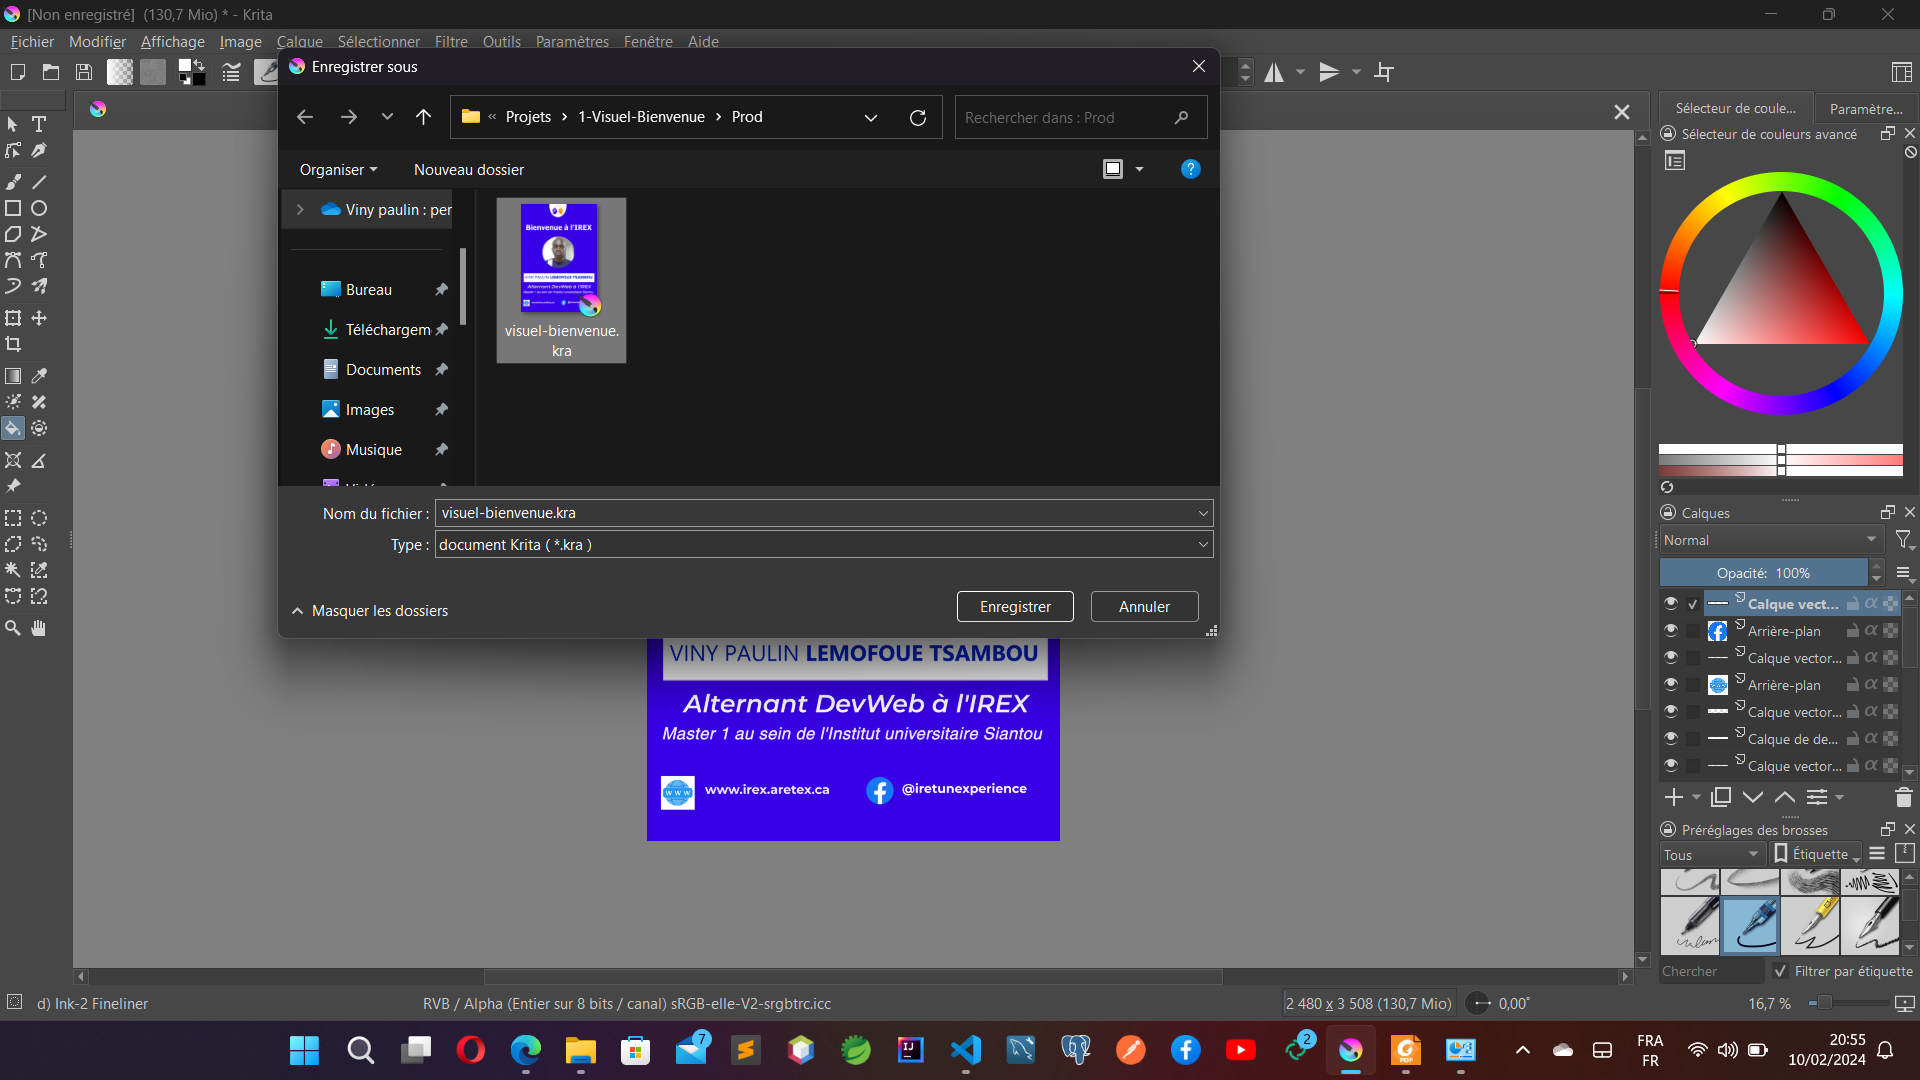Viewport: 1920px width, 1080px height.
Task: Open the Organiser dropdown
Action: (338, 170)
